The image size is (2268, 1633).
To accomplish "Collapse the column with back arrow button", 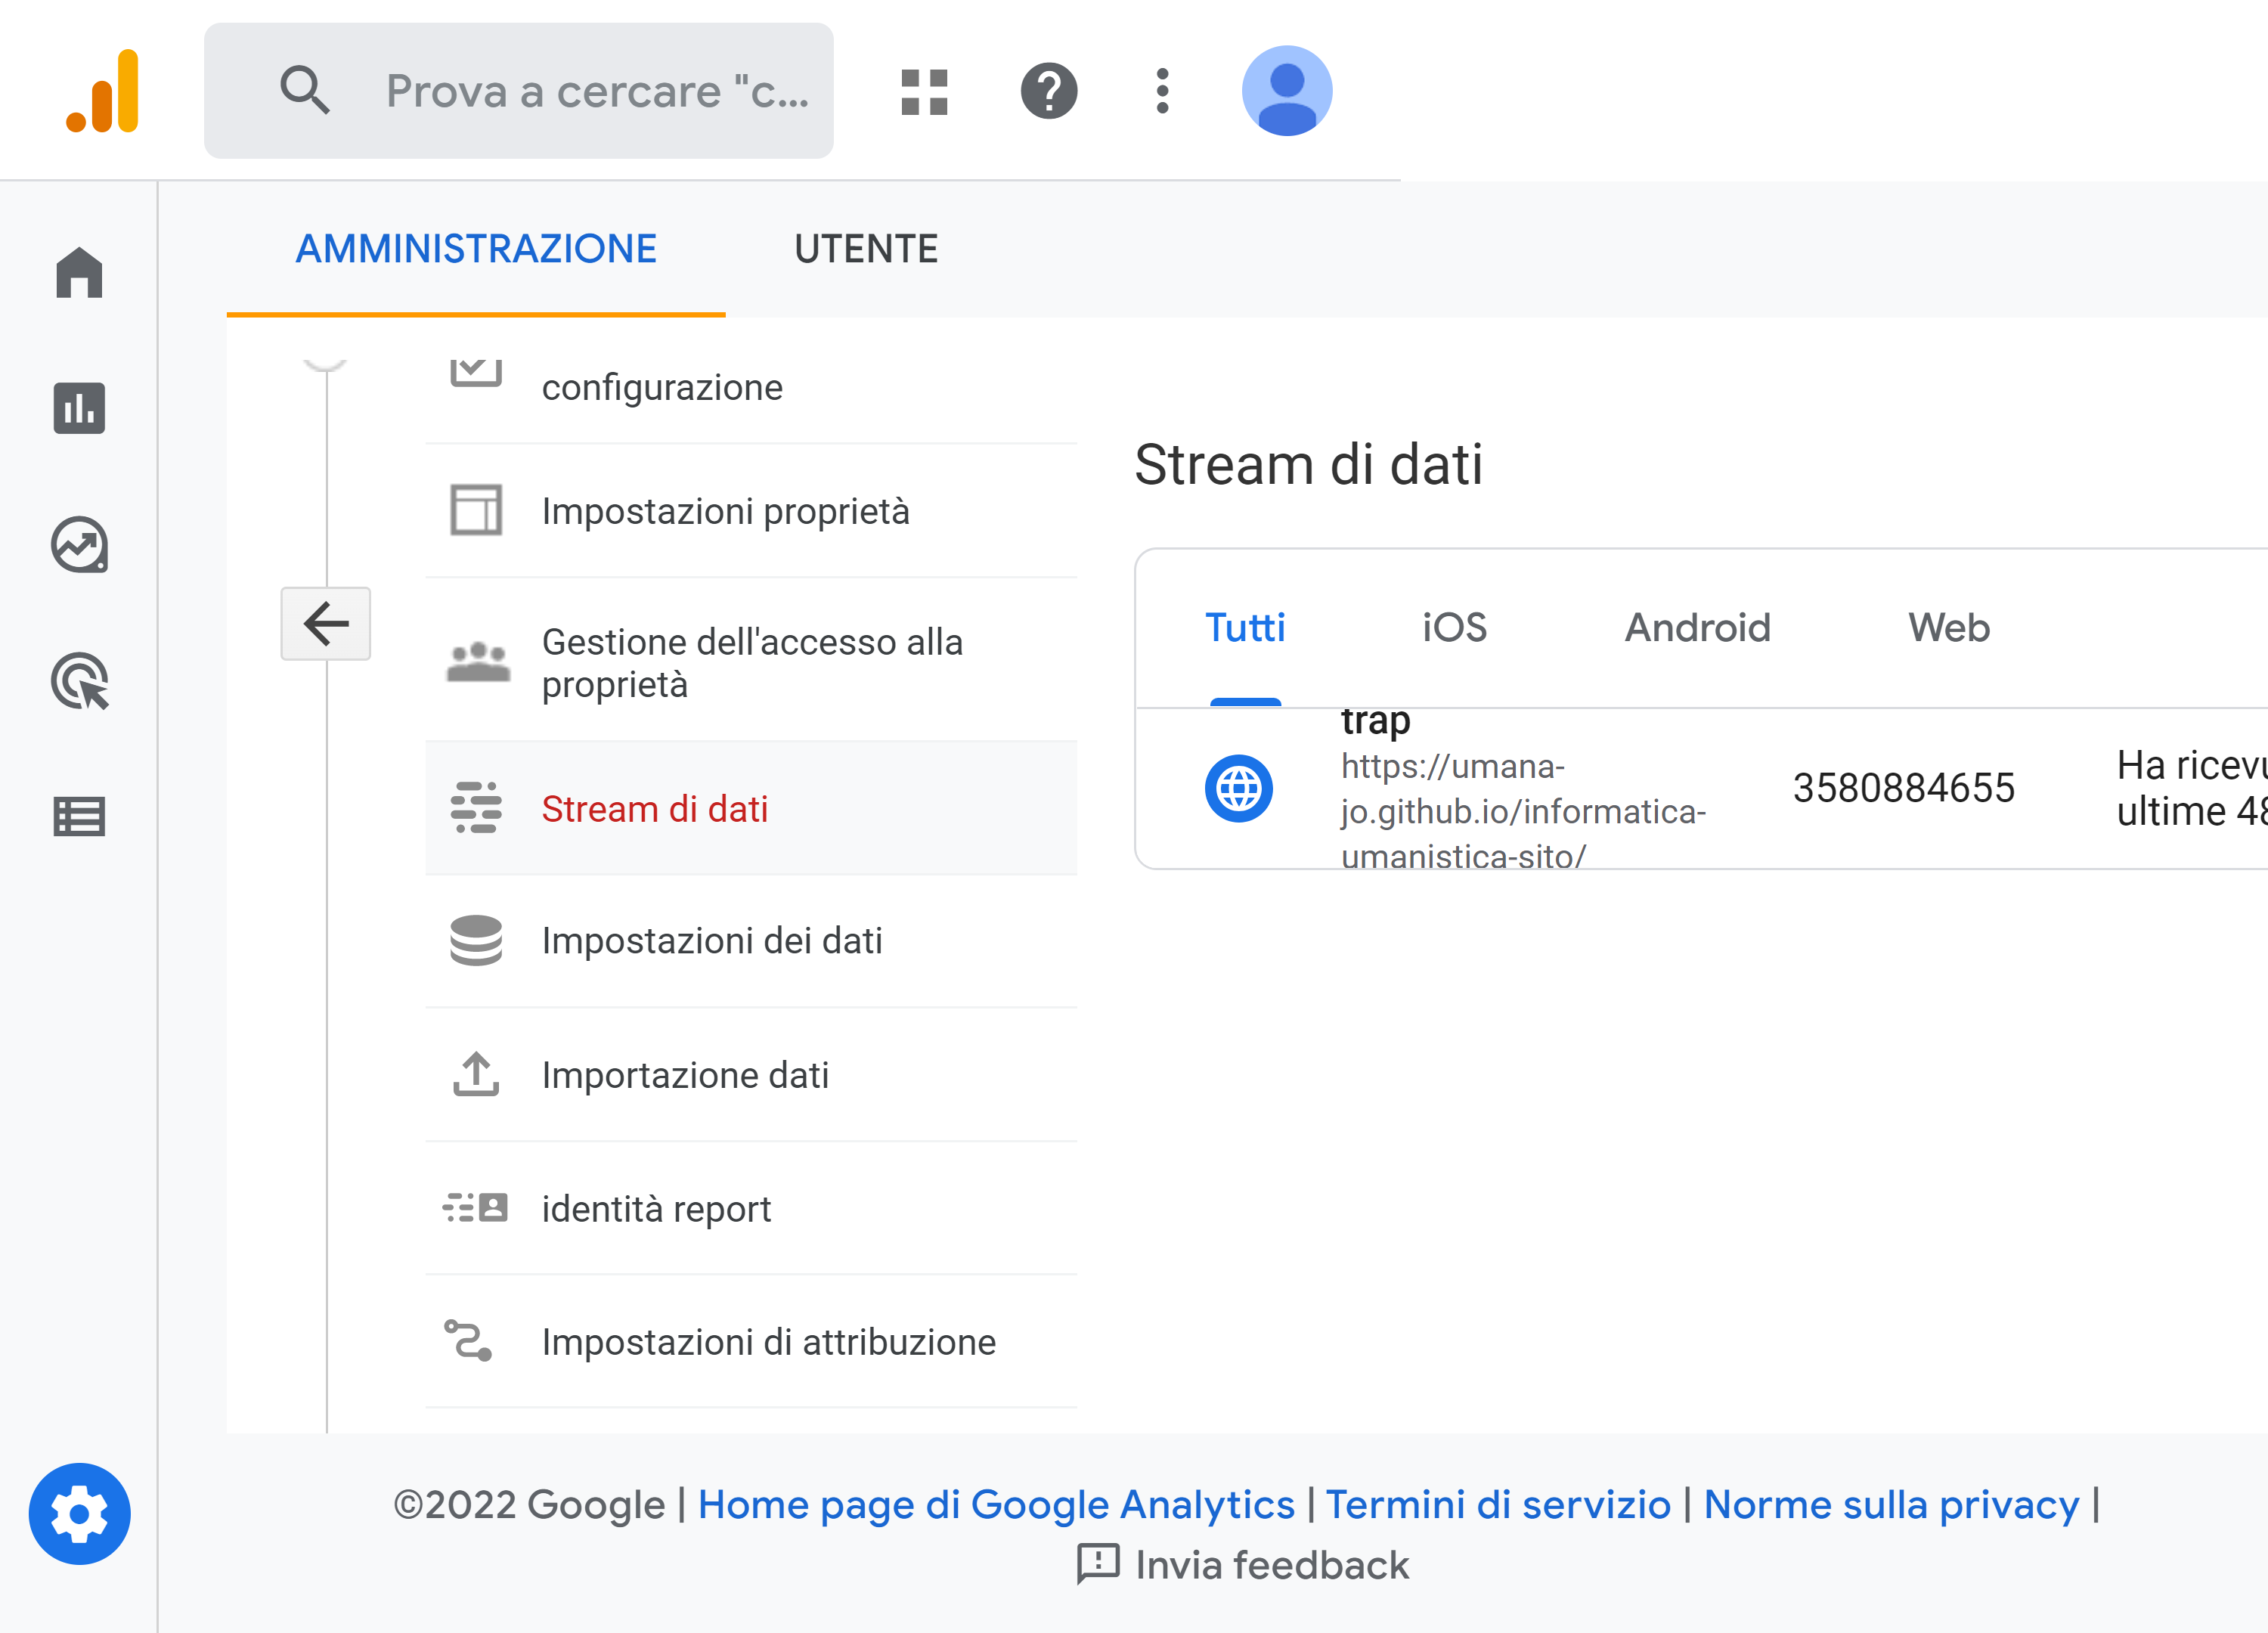I will click(x=326, y=624).
